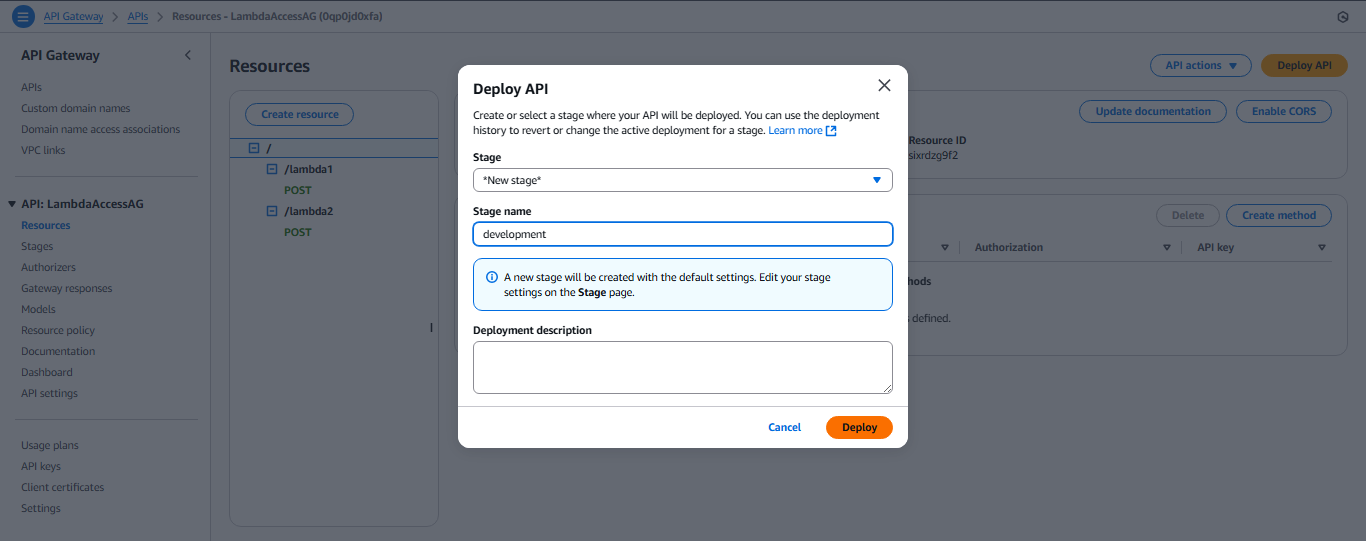
Task: Open Settings in the sidebar
Action: pyautogui.click(x=41, y=508)
